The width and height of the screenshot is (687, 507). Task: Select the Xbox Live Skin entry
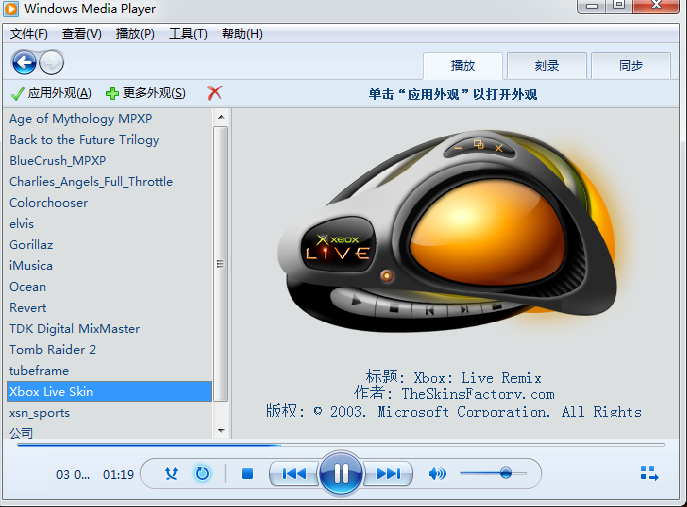point(110,392)
